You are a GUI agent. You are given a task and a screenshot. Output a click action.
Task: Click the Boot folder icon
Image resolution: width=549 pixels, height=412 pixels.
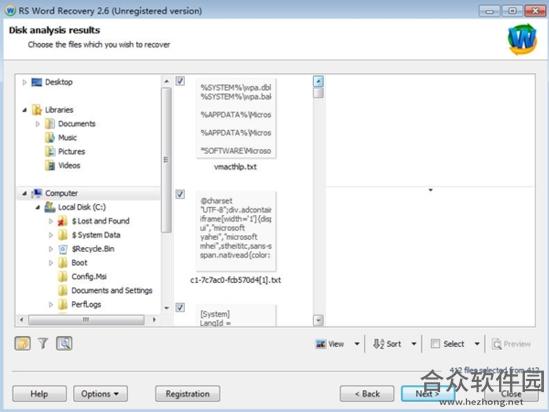point(63,263)
